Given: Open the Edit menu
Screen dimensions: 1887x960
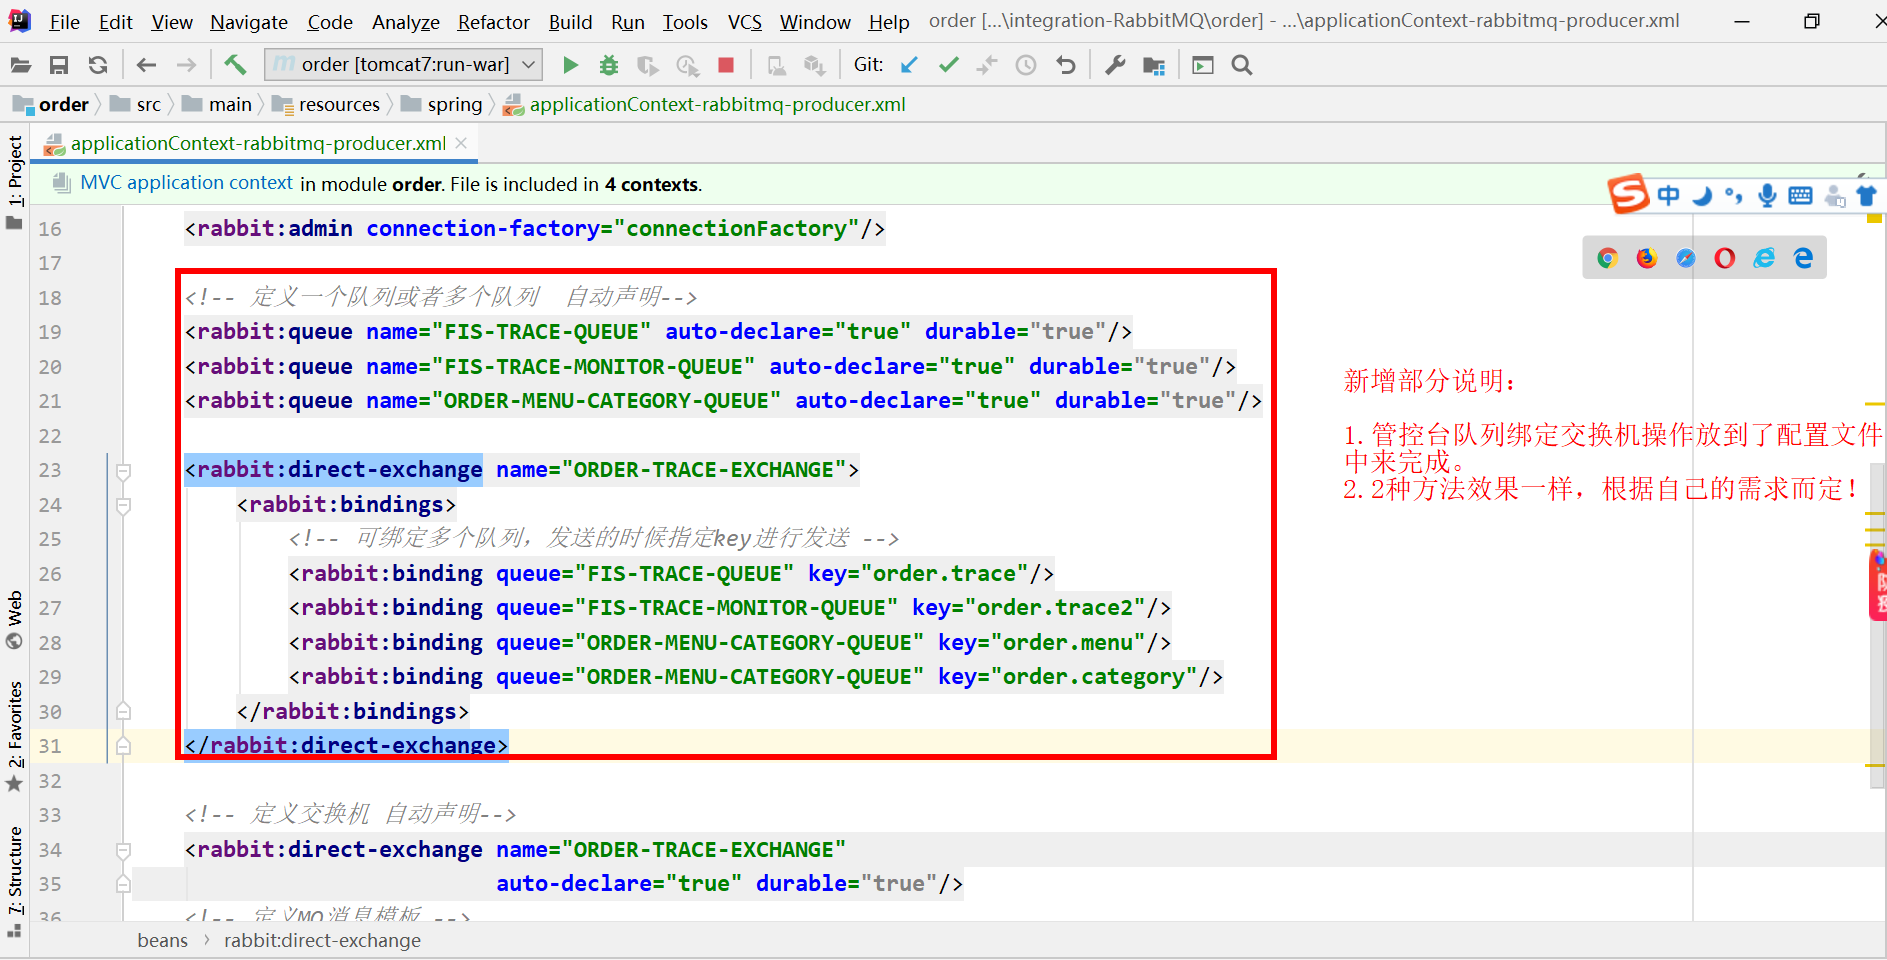Looking at the screenshot, I should [x=115, y=21].
